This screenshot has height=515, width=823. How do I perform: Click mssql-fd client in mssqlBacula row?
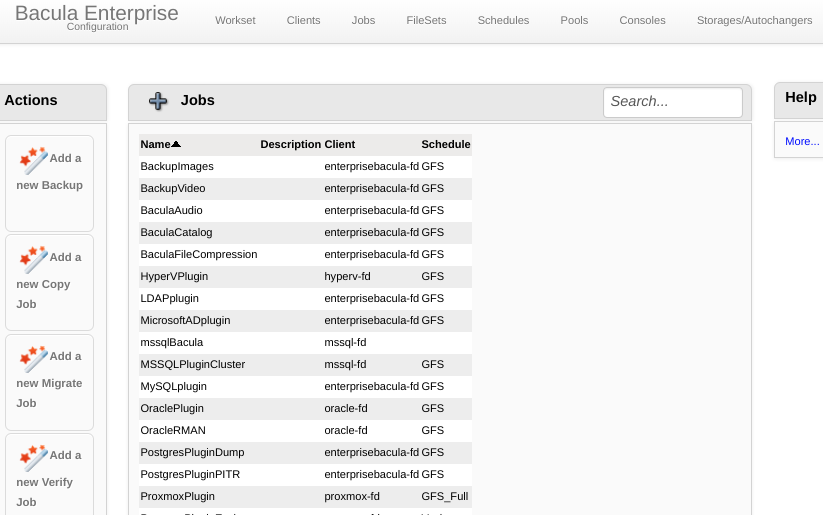345,343
